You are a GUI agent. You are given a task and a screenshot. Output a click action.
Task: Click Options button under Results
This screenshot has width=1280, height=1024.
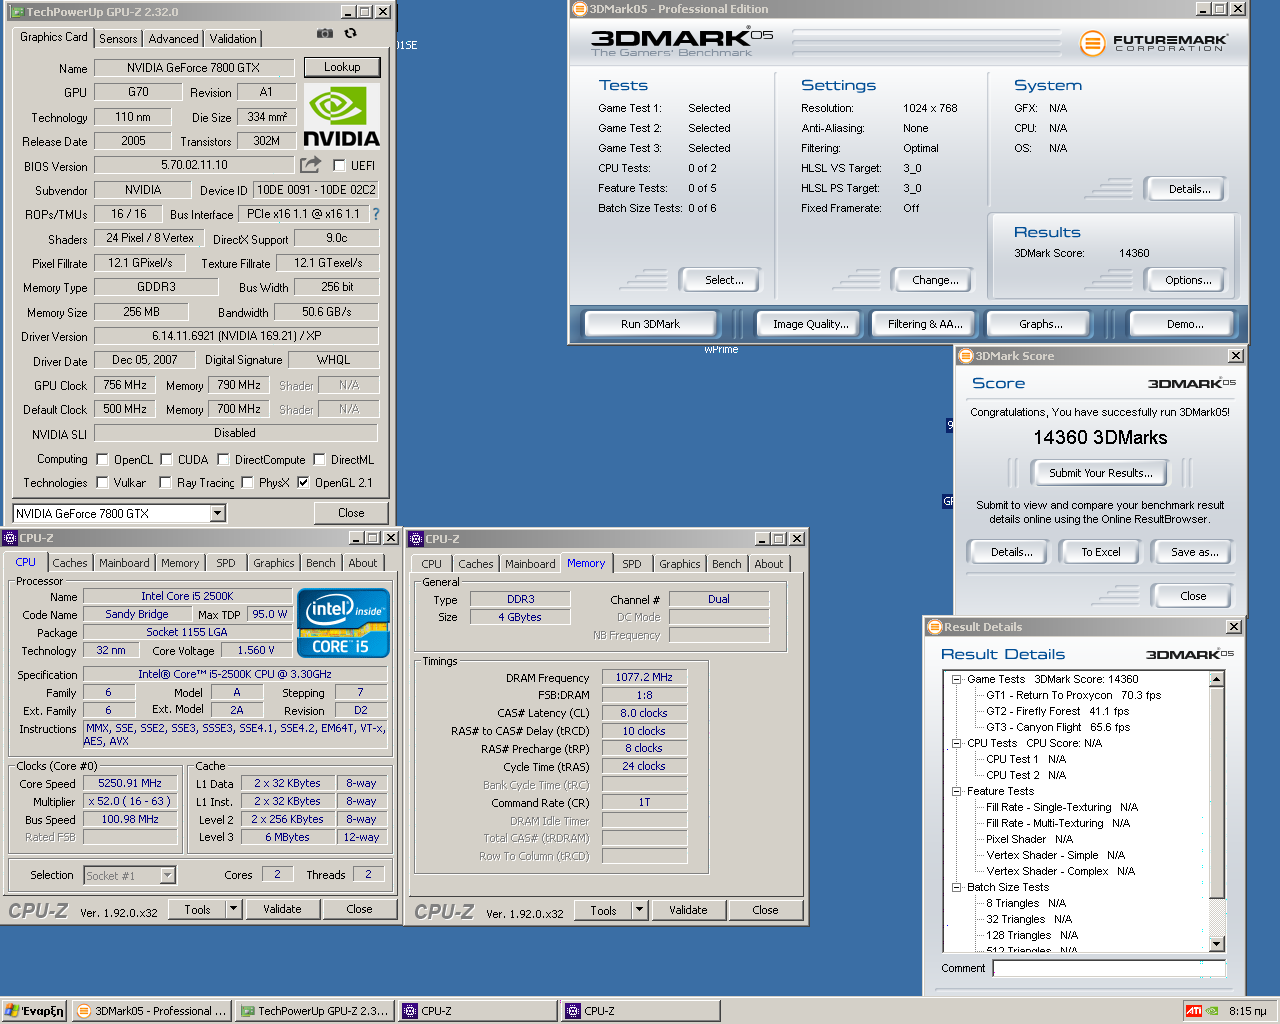1188,280
